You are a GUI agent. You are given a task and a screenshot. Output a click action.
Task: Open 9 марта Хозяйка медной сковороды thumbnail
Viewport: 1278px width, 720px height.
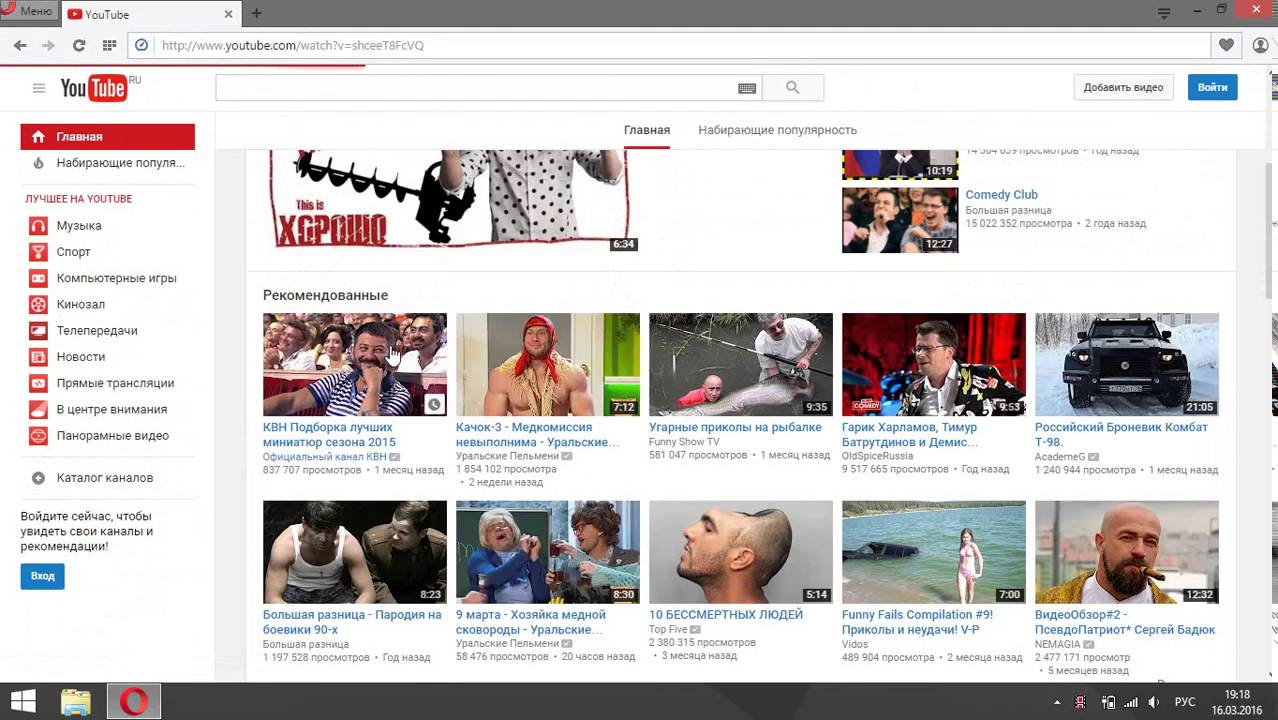547,552
